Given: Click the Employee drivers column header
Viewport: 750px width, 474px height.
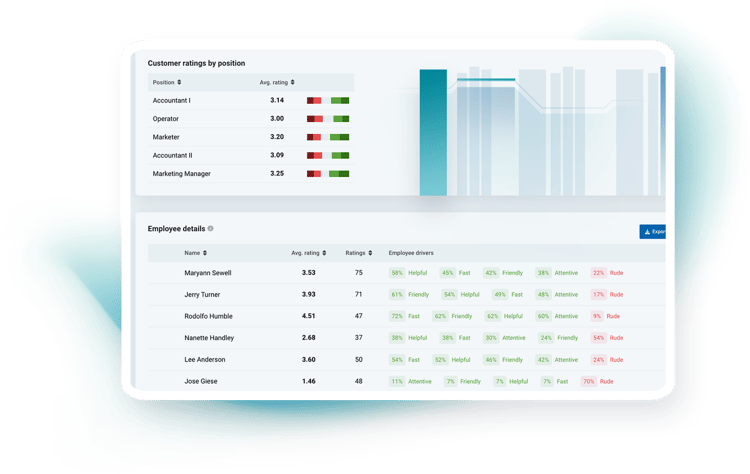Looking at the screenshot, I should tap(411, 253).
